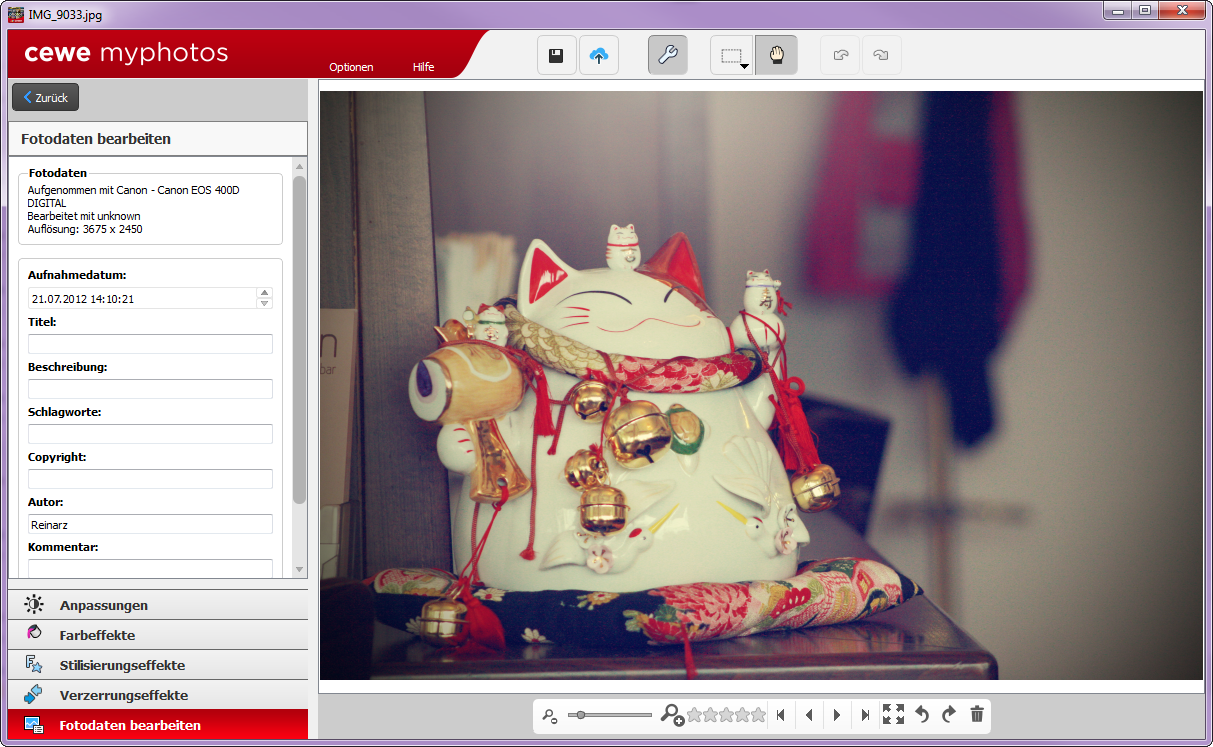Rate the photo five stars
Image resolution: width=1213 pixels, height=747 pixels.
[x=758, y=715]
